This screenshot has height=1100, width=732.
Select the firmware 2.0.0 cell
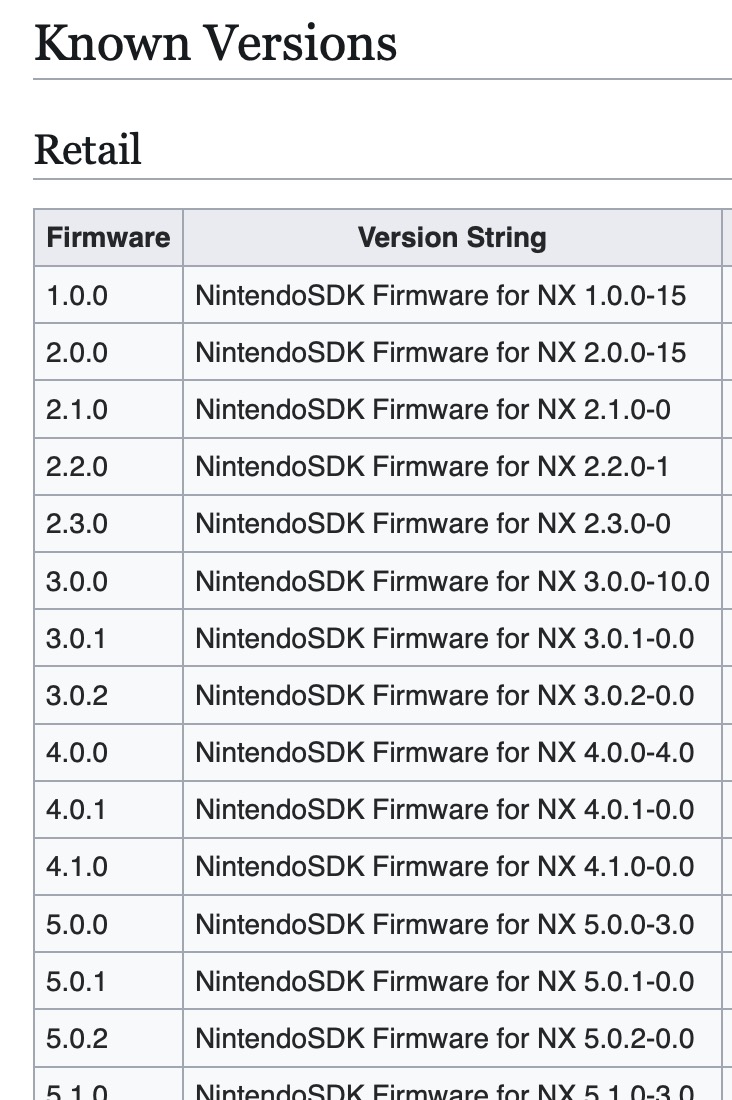[77, 352]
